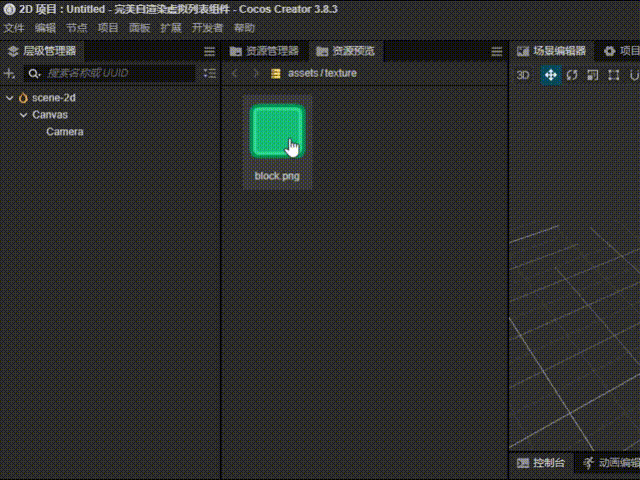Toggle expand all nodes icon in hierarchy

coord(210,73)
